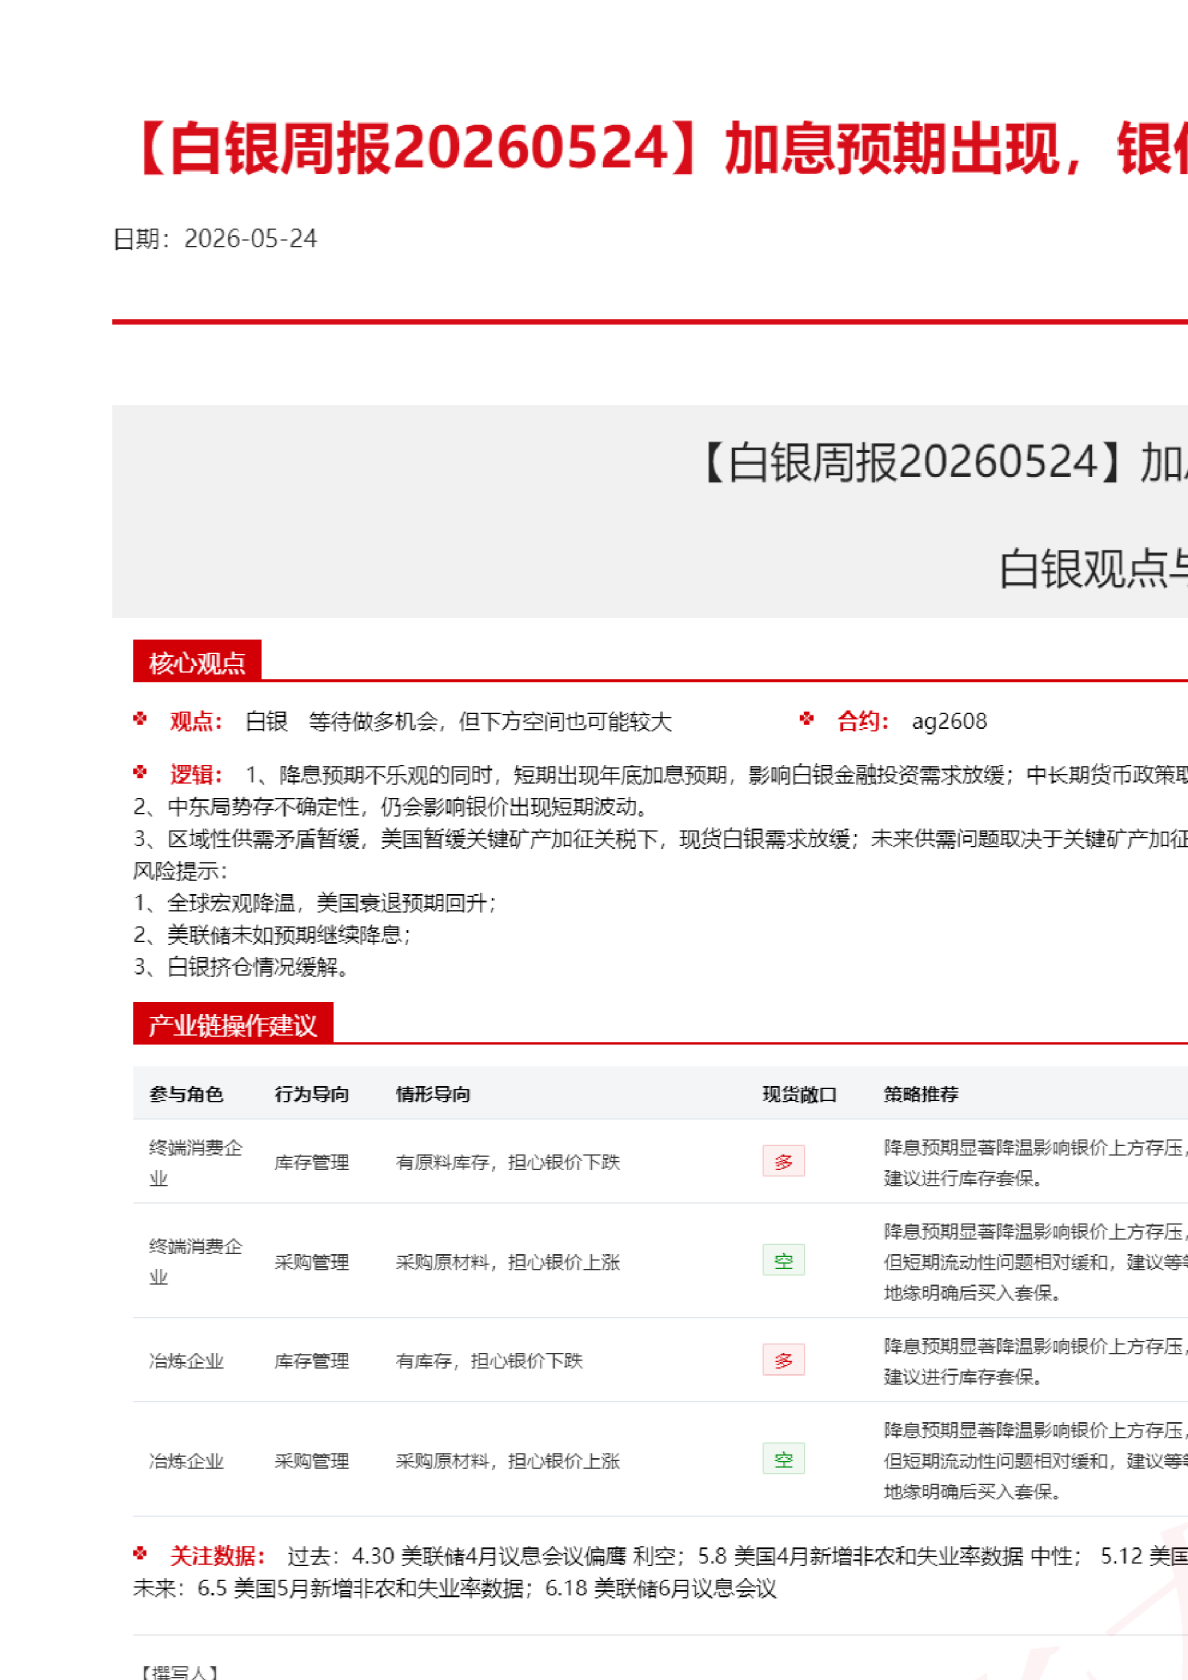Click the bullet icon beside 逻辑

point(141,771)
